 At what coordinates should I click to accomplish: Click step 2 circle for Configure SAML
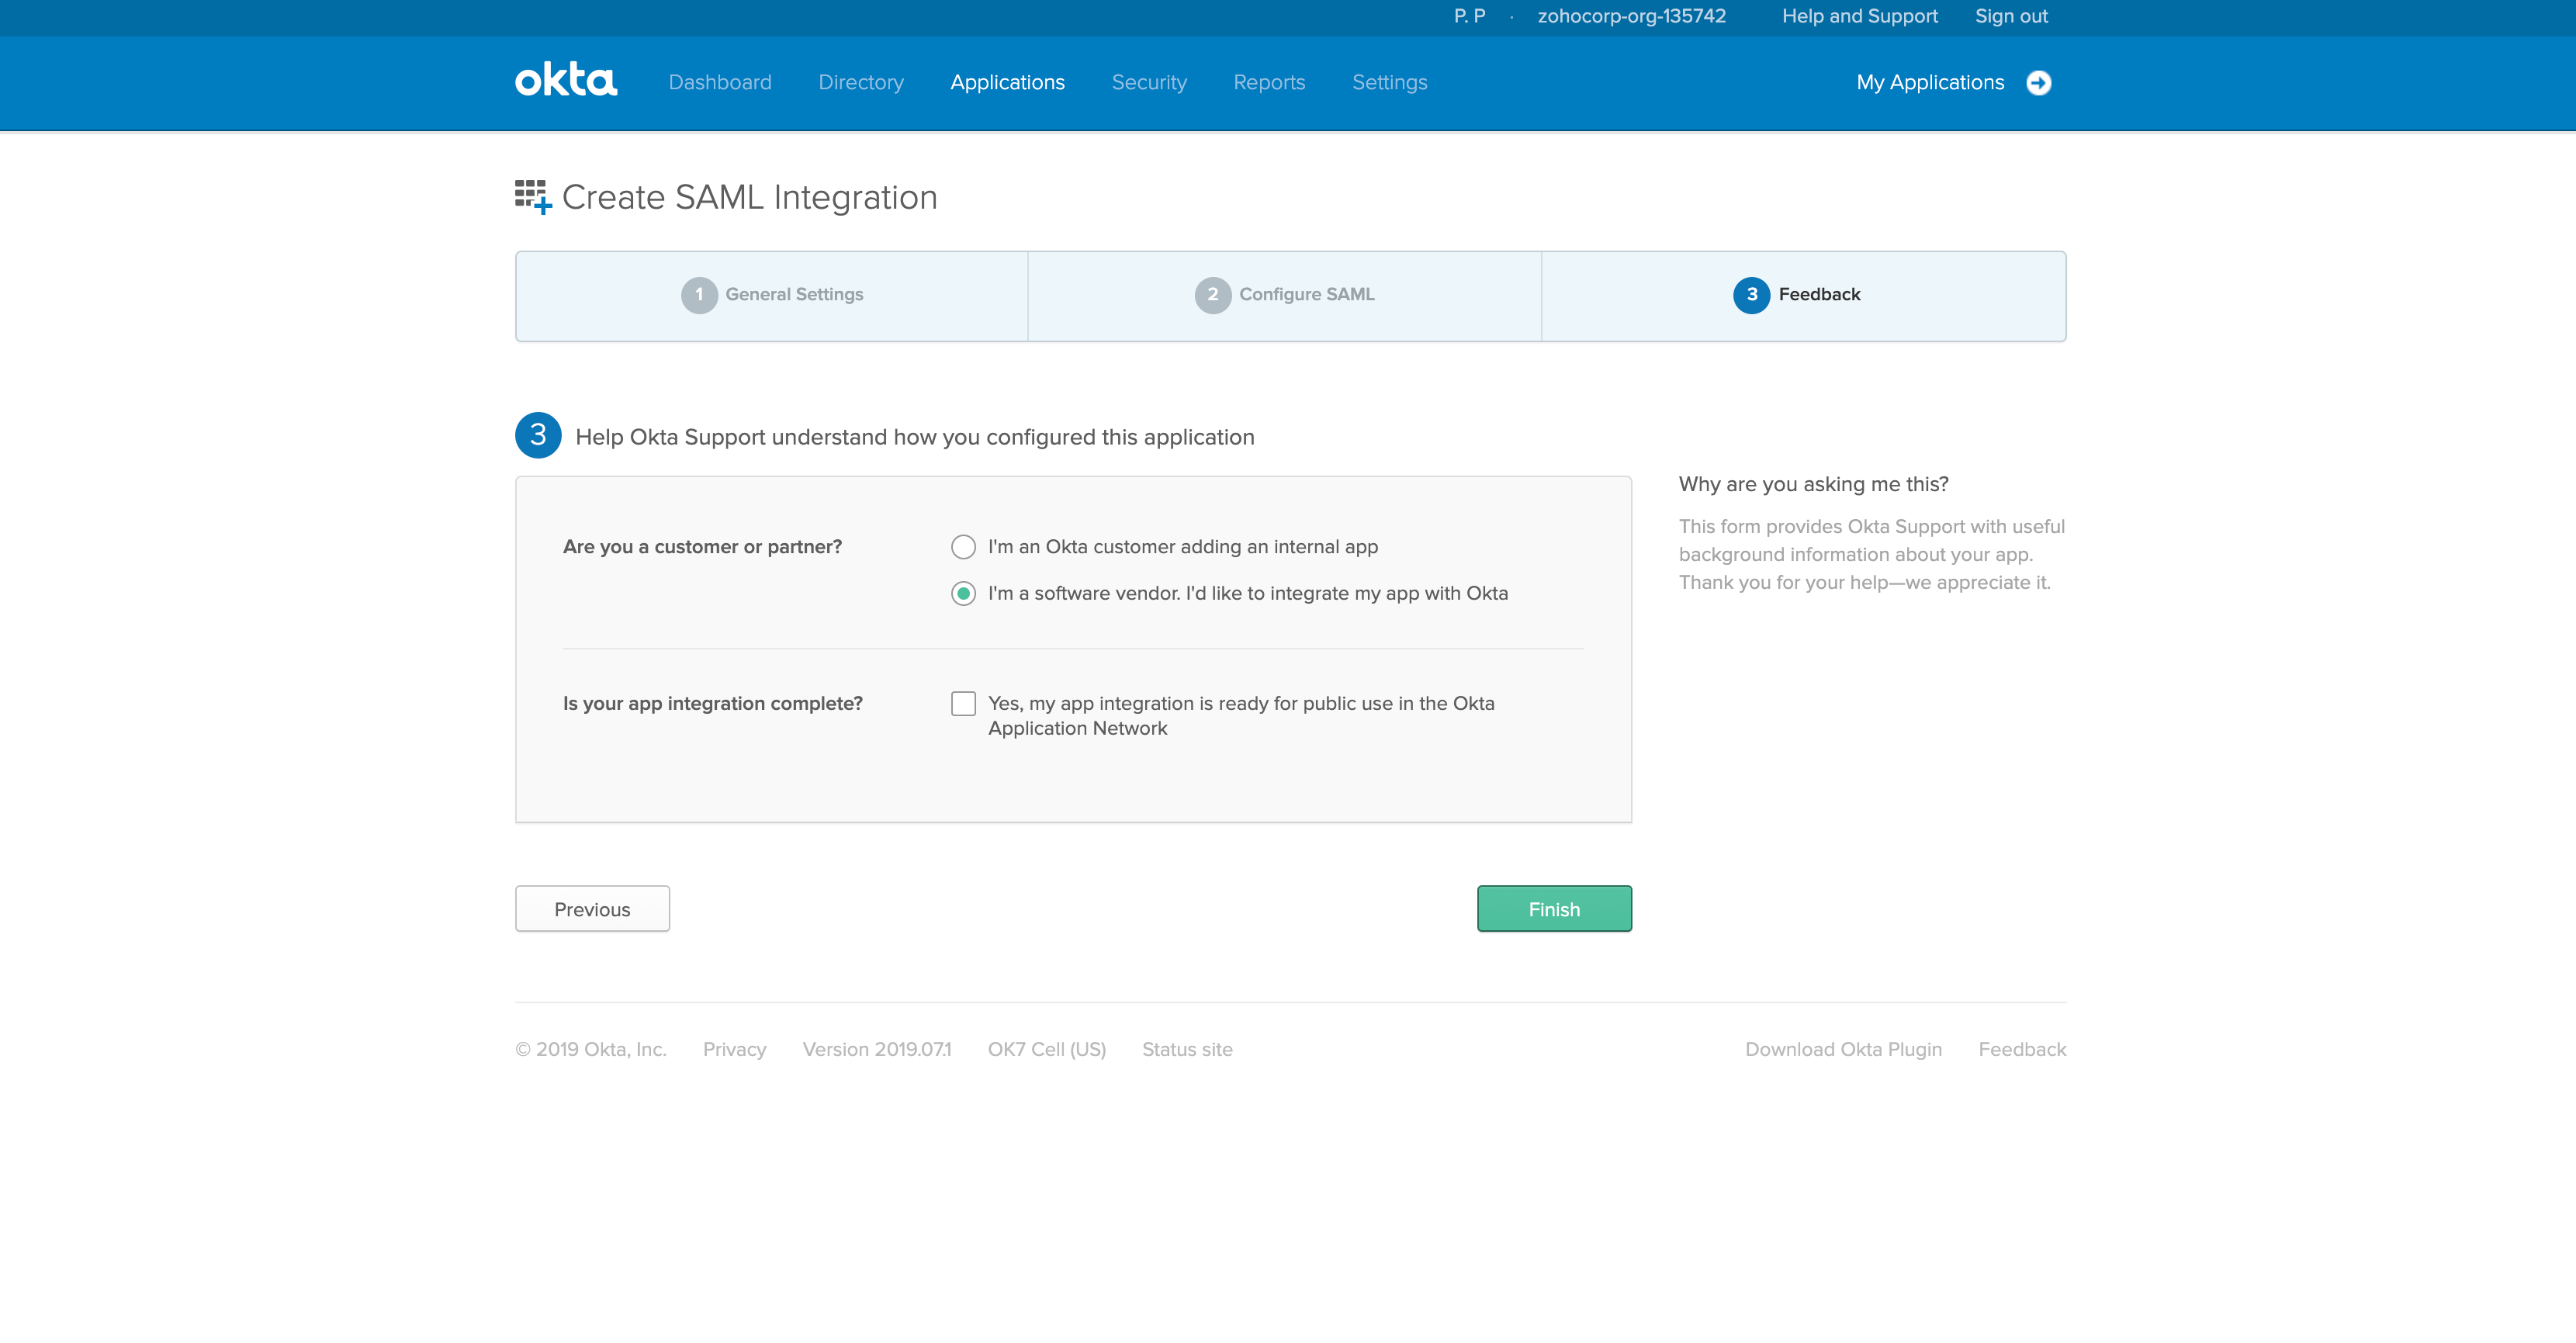pyautogui.click(x=1212, y=295)
